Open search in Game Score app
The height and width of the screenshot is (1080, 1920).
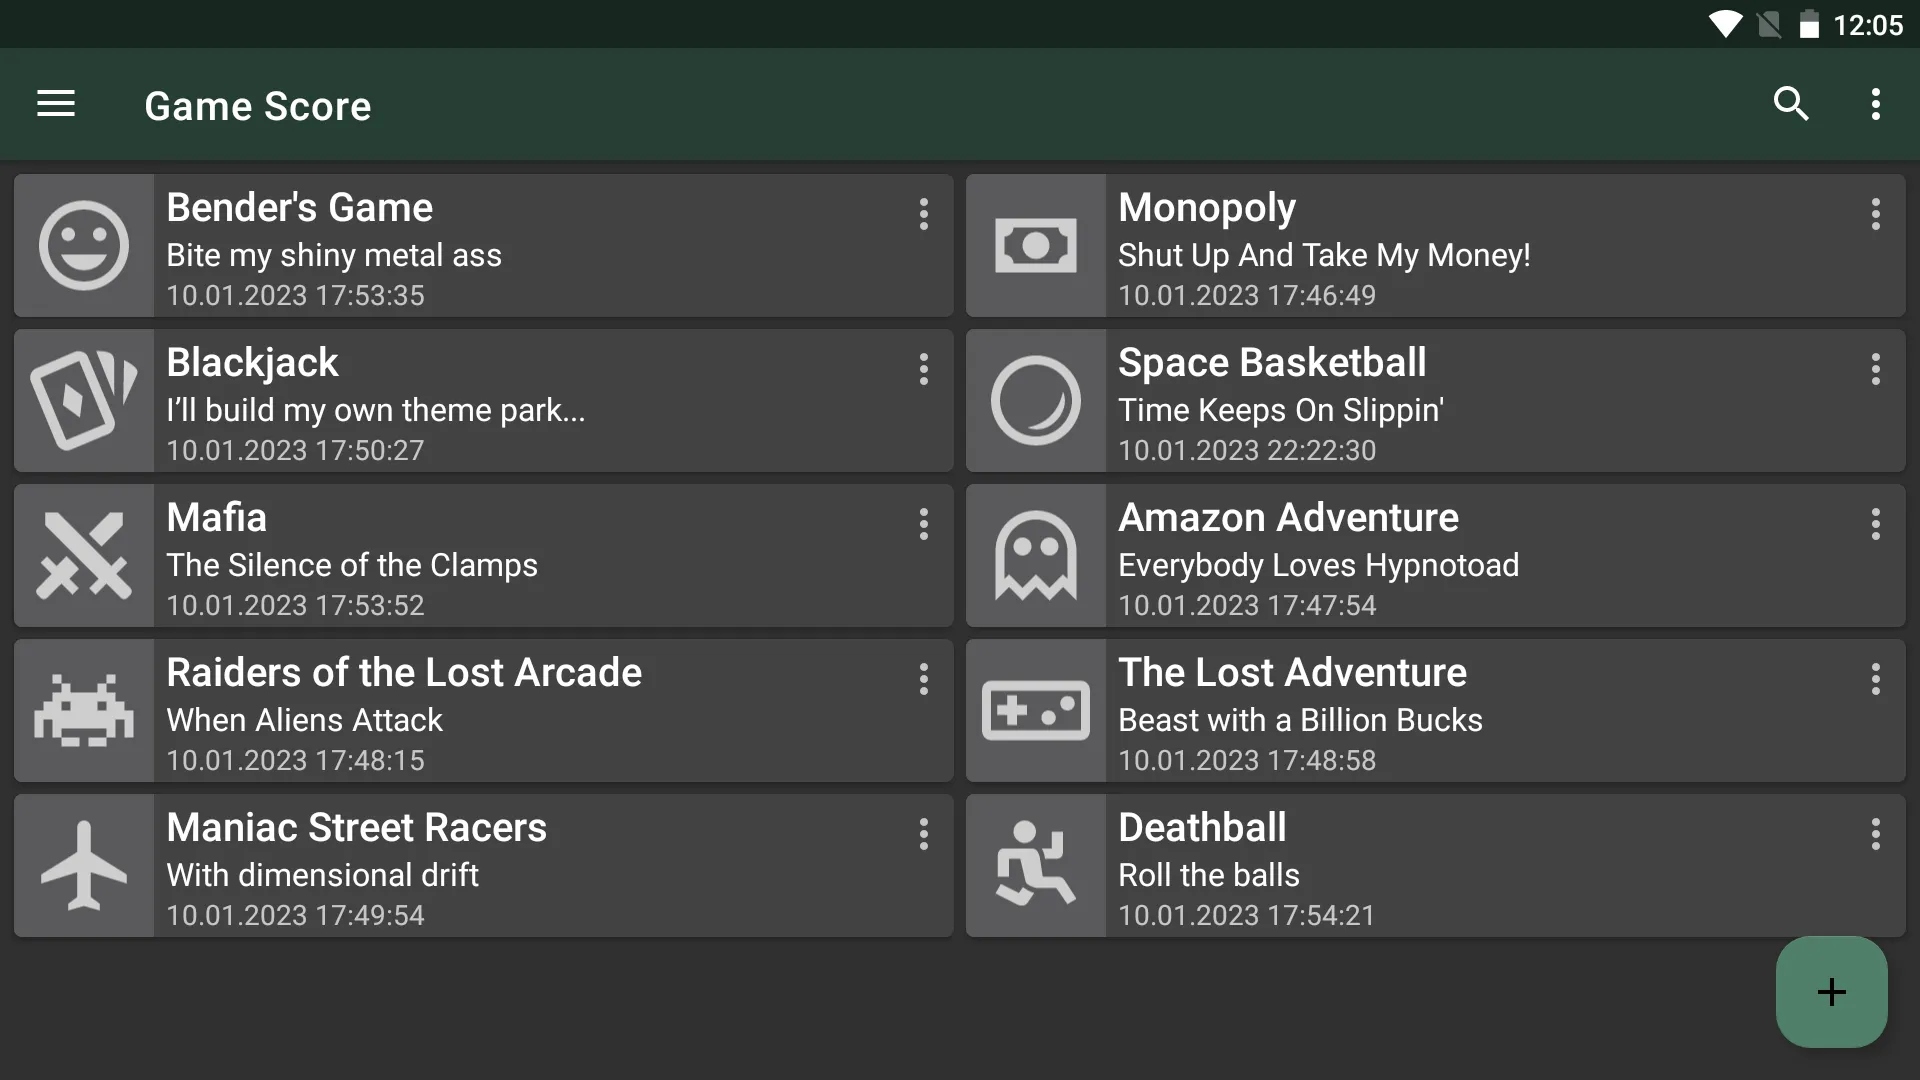pyautogui.click(x=1791, y=104)
